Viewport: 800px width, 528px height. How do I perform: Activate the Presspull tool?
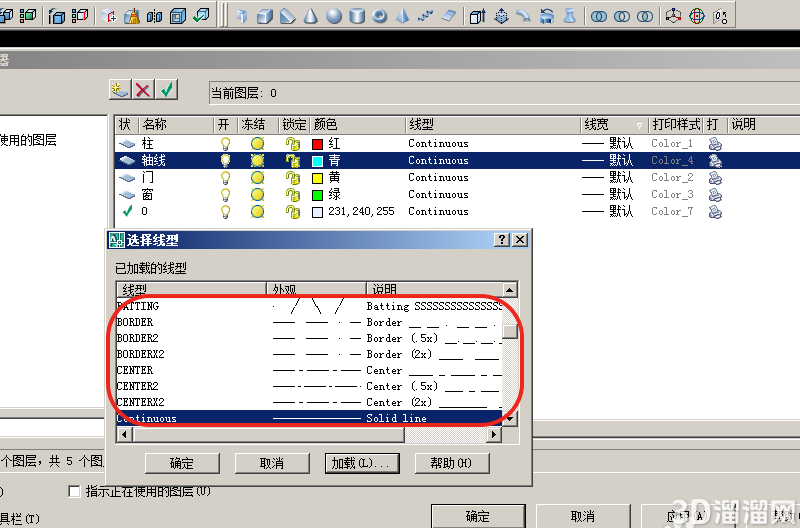coord(502,16)
